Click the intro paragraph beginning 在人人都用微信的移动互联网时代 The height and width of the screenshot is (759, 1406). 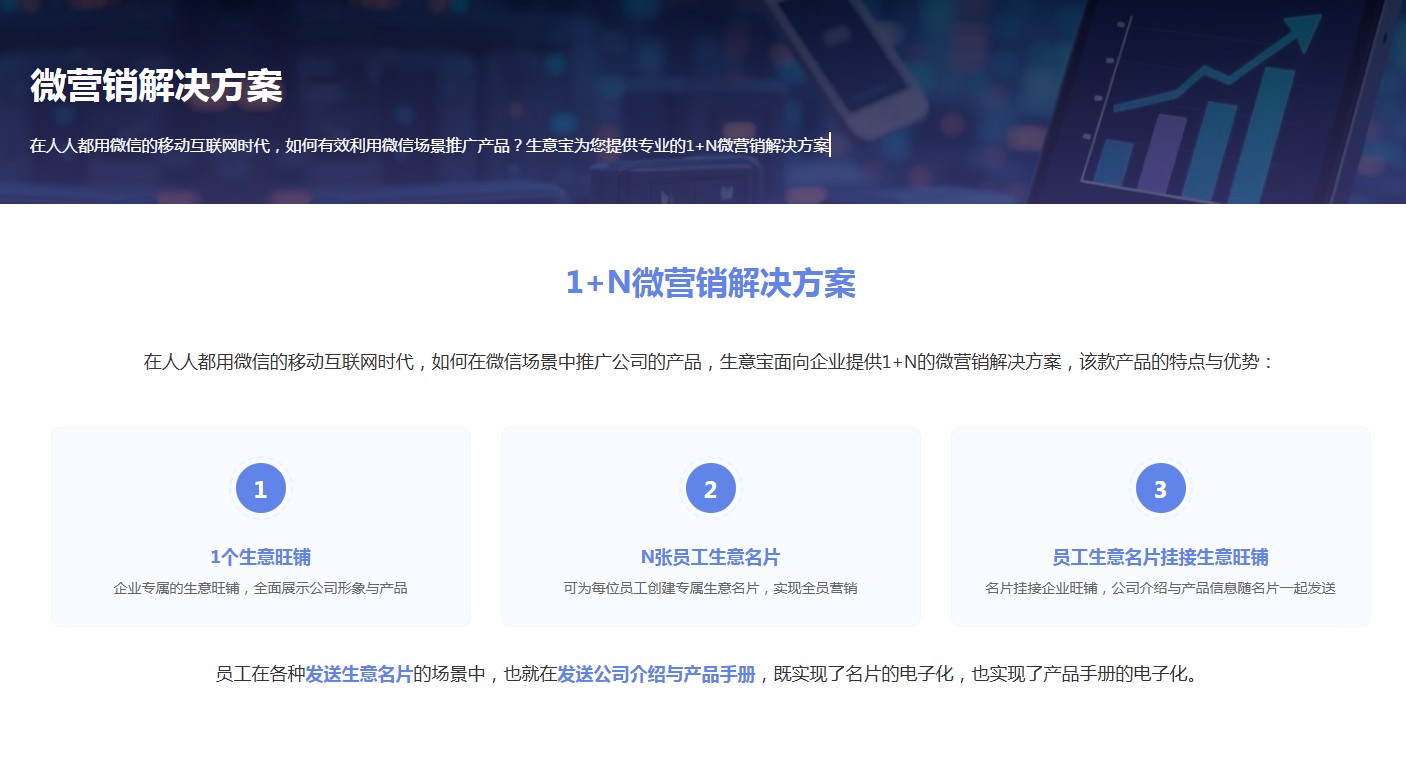pyautogui.click(x=710, y=362)
